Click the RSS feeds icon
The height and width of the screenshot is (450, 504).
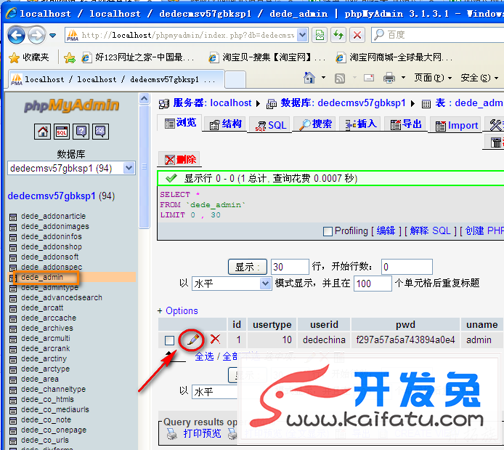click(x=340, y=78)
